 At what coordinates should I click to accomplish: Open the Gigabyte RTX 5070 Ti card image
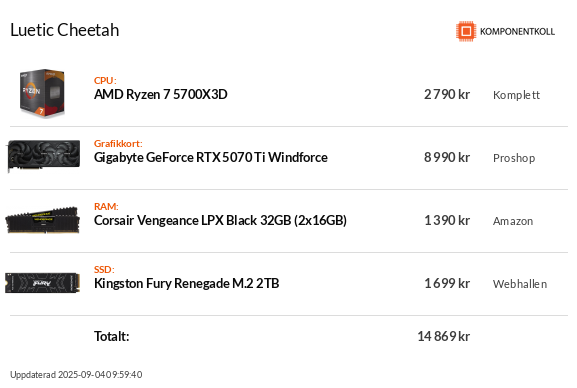43,155
